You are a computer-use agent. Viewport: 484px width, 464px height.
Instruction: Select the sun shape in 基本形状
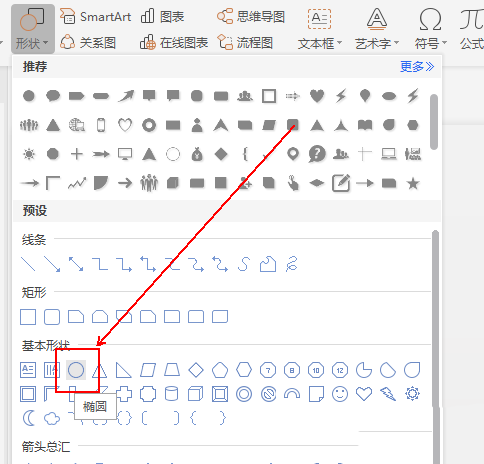pyautogui.click(x=412, y=394)
